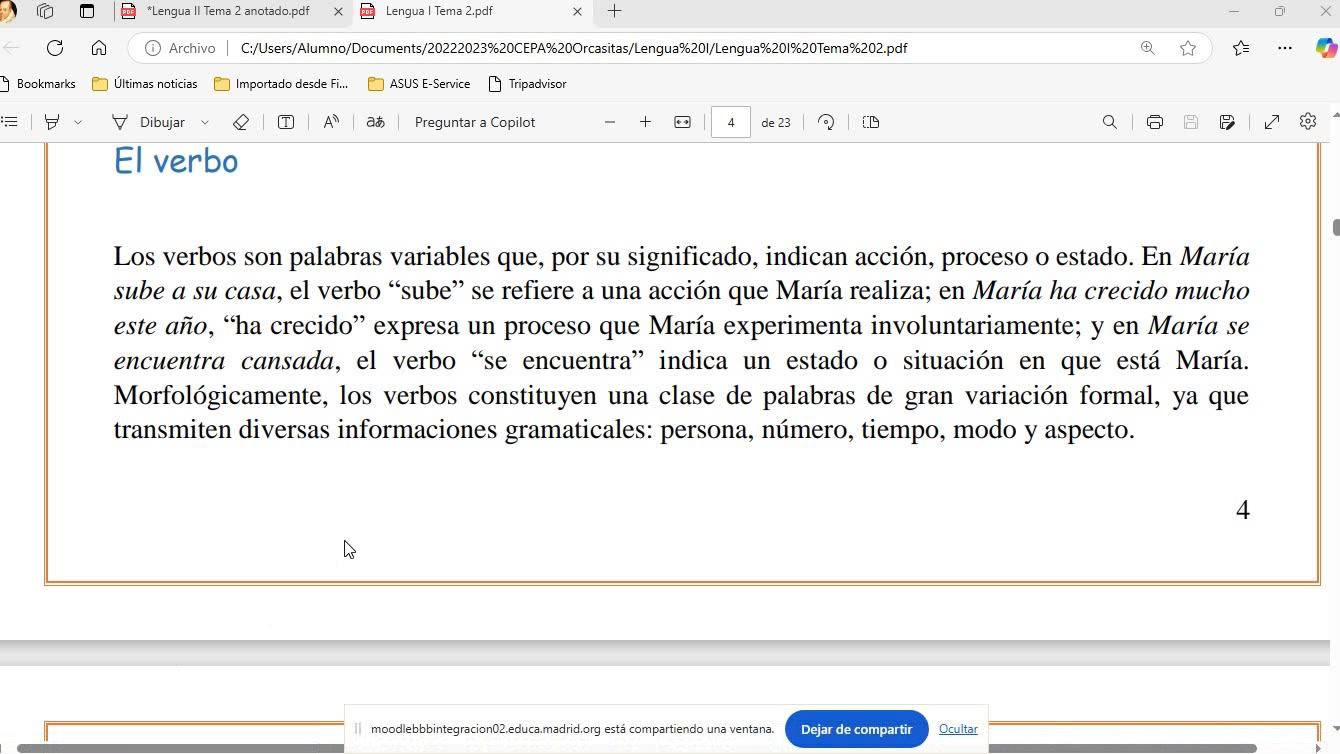The width and height of the screenshot is (1340, 754).
Task: Activate the Dibujar drawing tool
Action: 148,122
